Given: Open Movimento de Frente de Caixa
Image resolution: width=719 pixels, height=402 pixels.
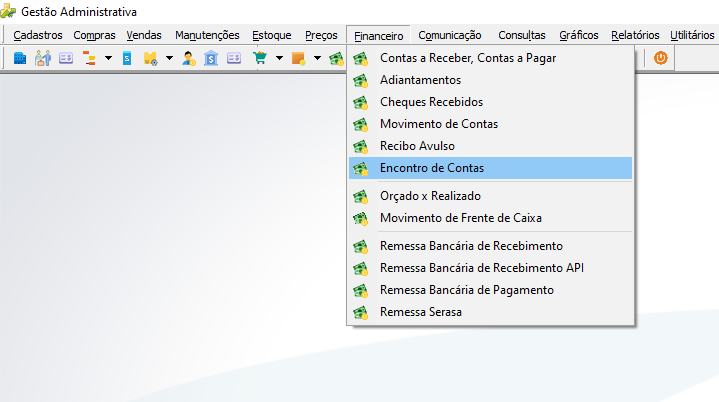Looking at the screenshot, I should click(490, 218).
